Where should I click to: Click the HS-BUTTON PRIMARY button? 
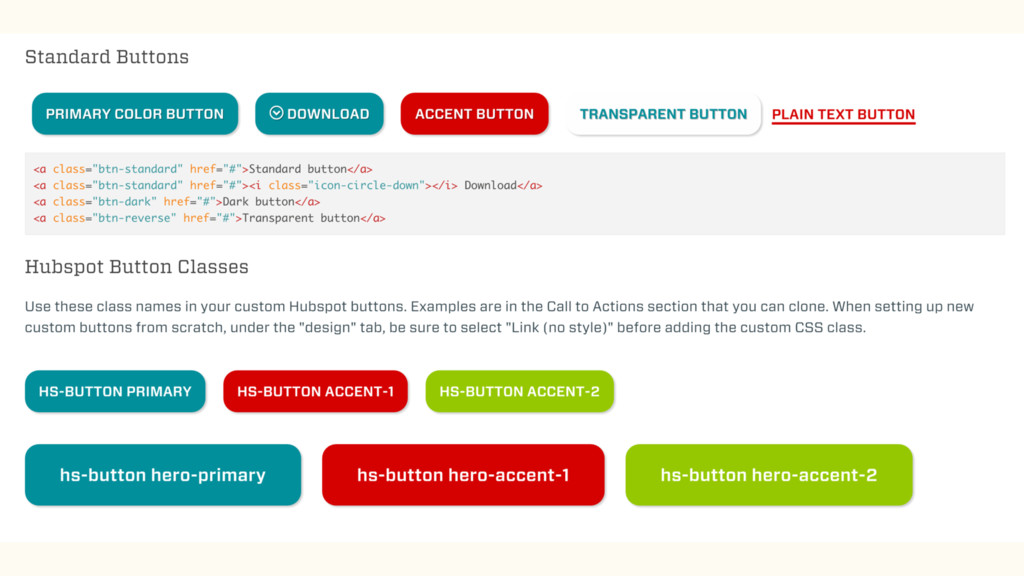click(115, 391)
